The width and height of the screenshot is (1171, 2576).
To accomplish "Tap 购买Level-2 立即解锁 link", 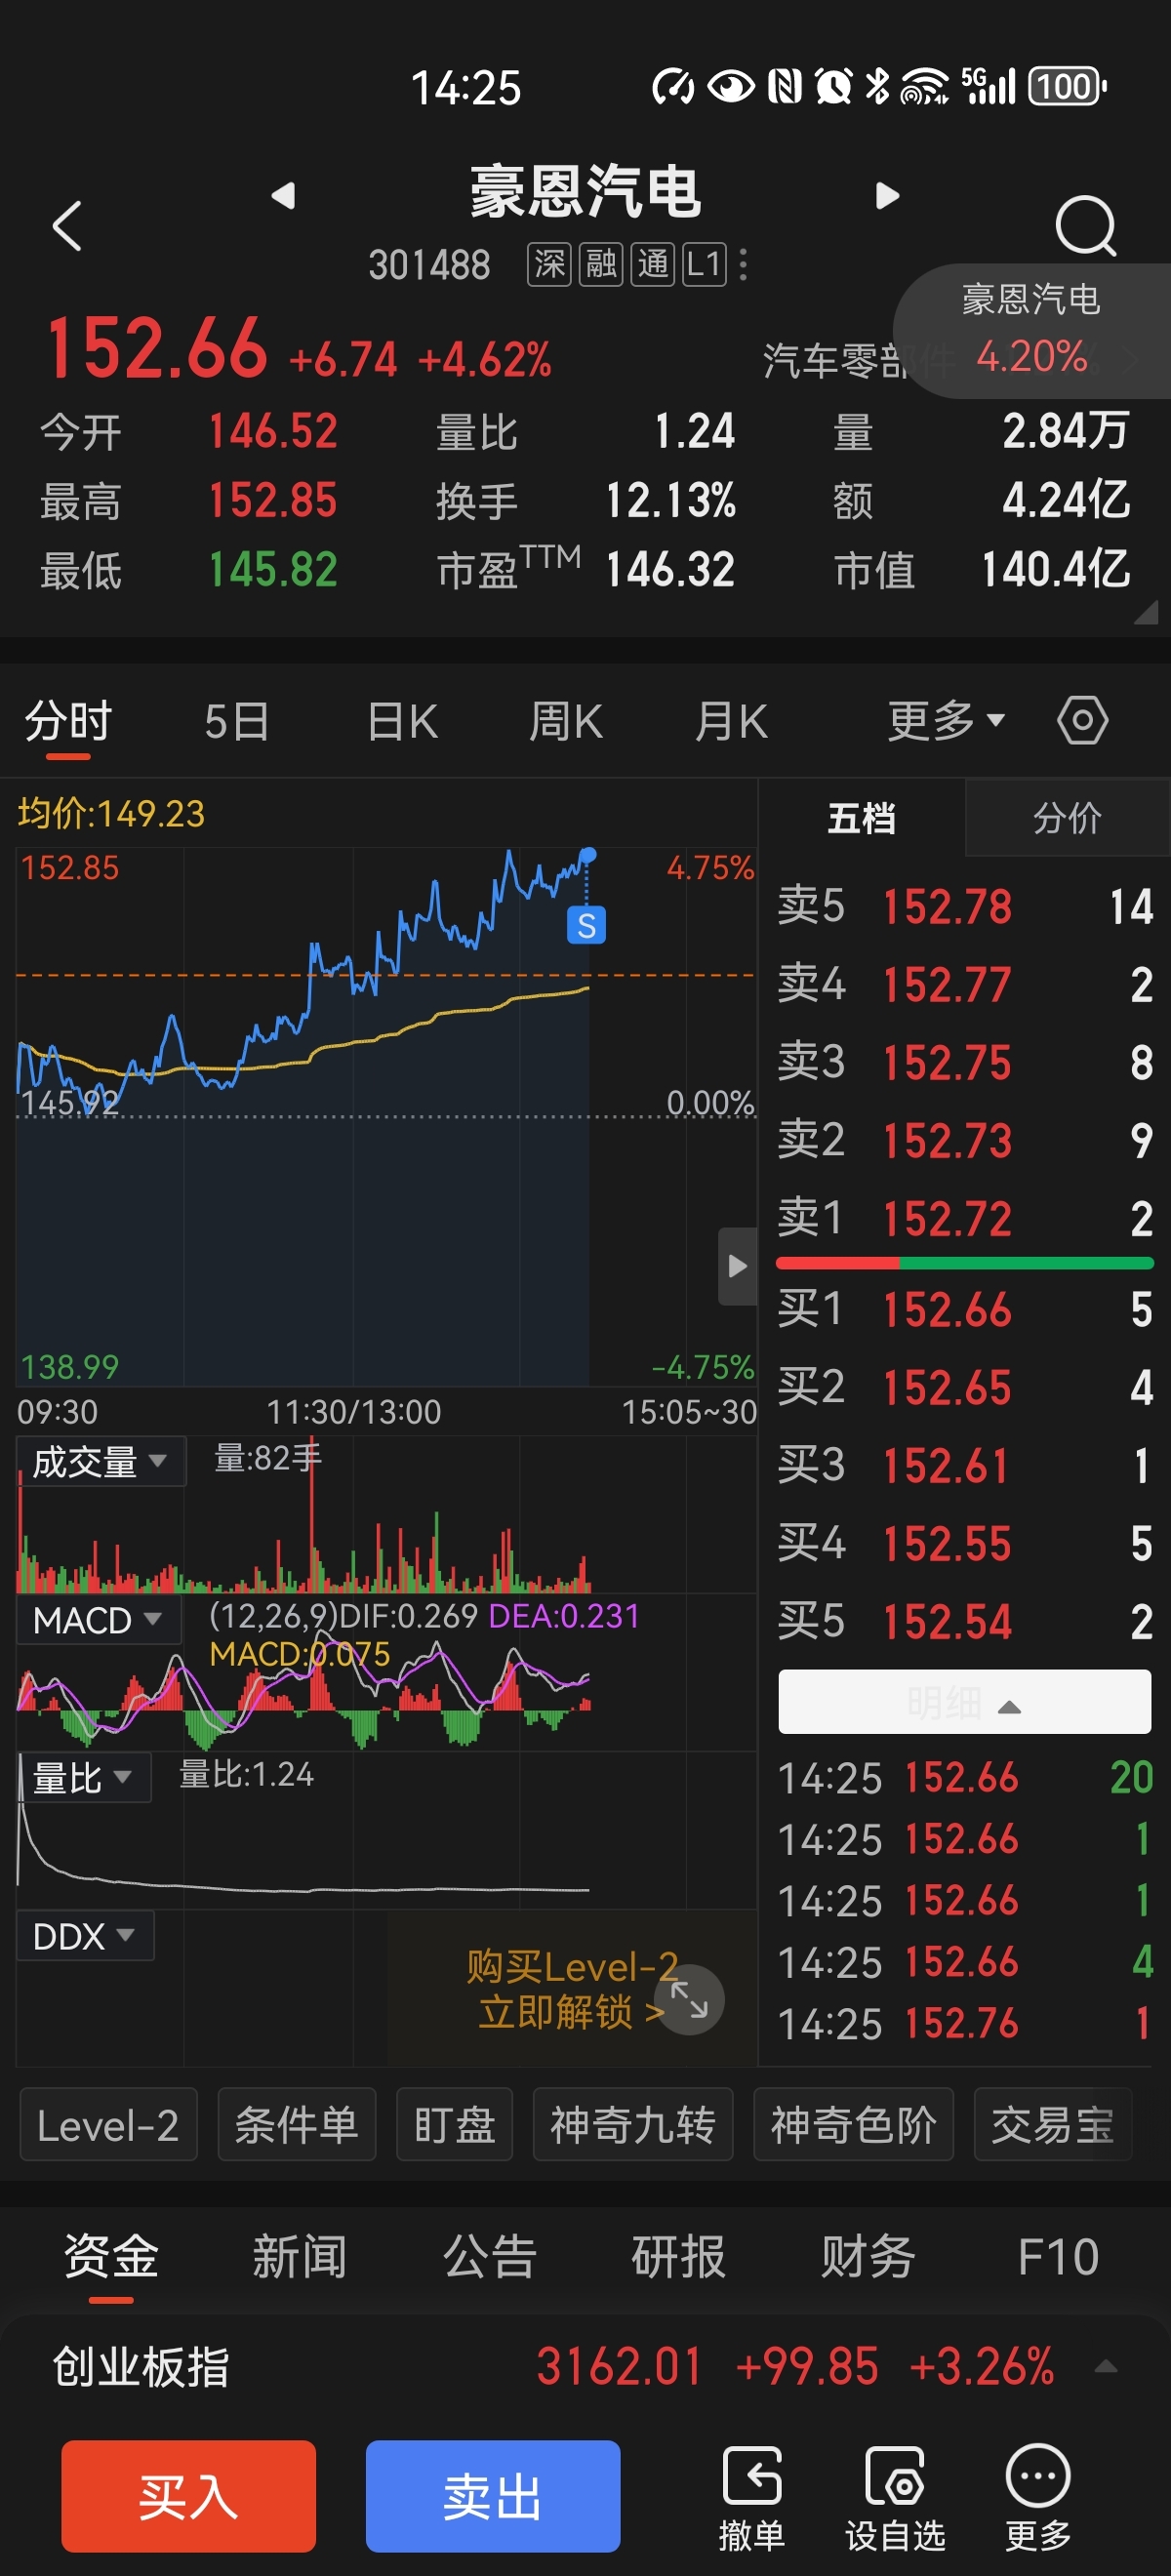I will pos(570,1990).
